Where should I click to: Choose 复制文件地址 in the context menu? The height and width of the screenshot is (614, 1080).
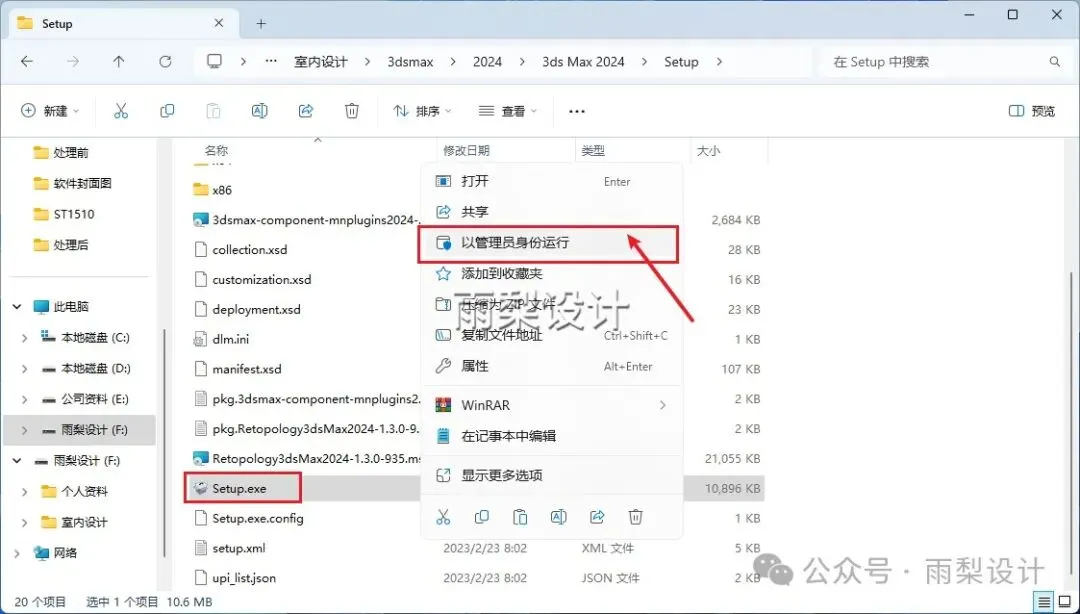coord(551,336)
